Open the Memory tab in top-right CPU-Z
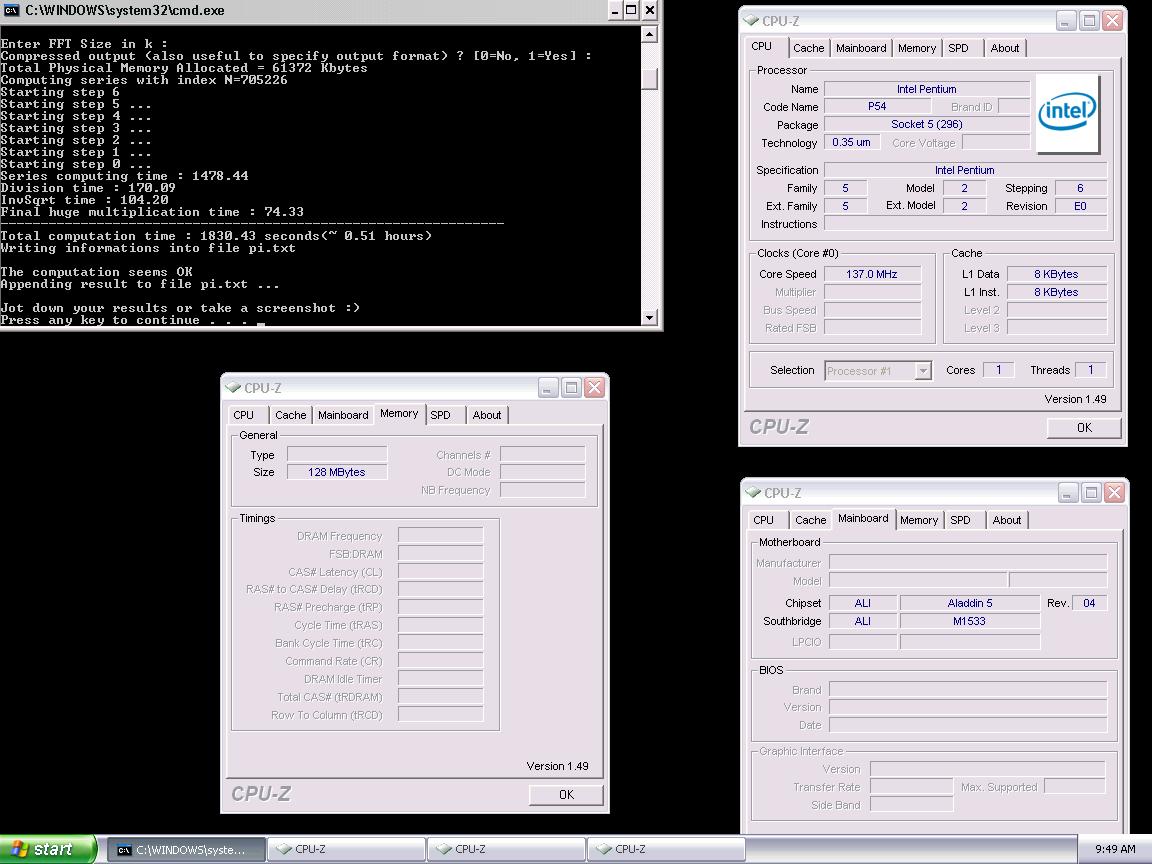The height and width of the screenshot is (864, 1152). [916, 48]
